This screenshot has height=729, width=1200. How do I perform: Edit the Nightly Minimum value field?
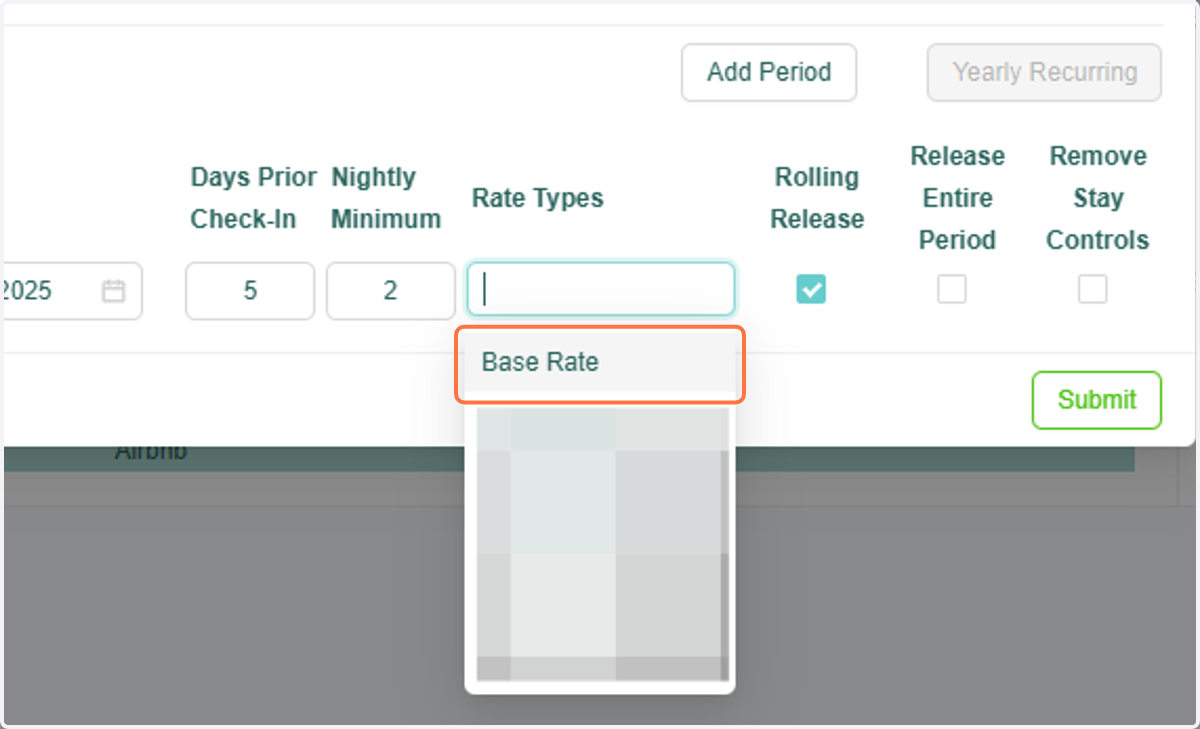[x=390, y=291]
